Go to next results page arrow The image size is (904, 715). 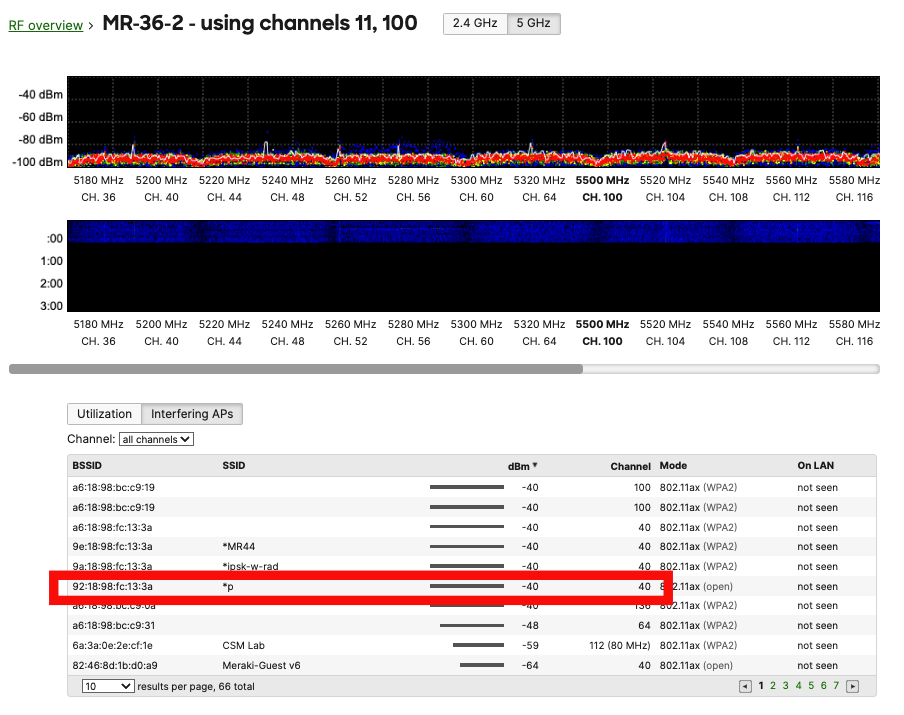coord(852,686)
